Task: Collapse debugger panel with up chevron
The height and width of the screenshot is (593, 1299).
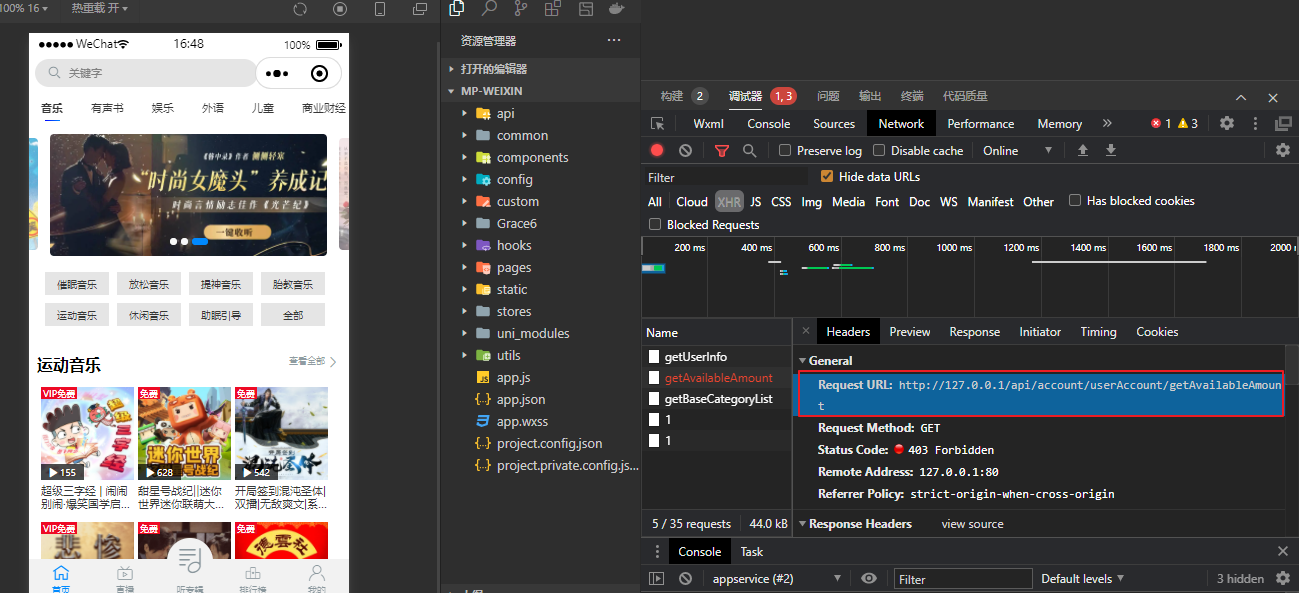Action: click(x=1241, y=97)
